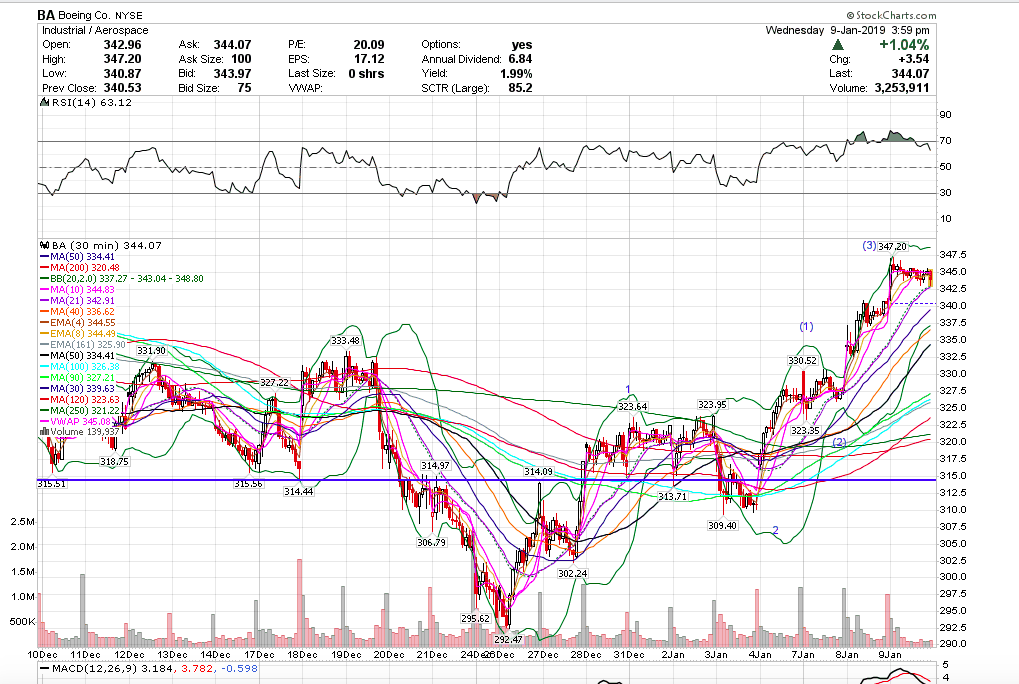Screen dimensions: 1019x684
Task: Click the blue (3) wave annotation
Action: [869, 246]
